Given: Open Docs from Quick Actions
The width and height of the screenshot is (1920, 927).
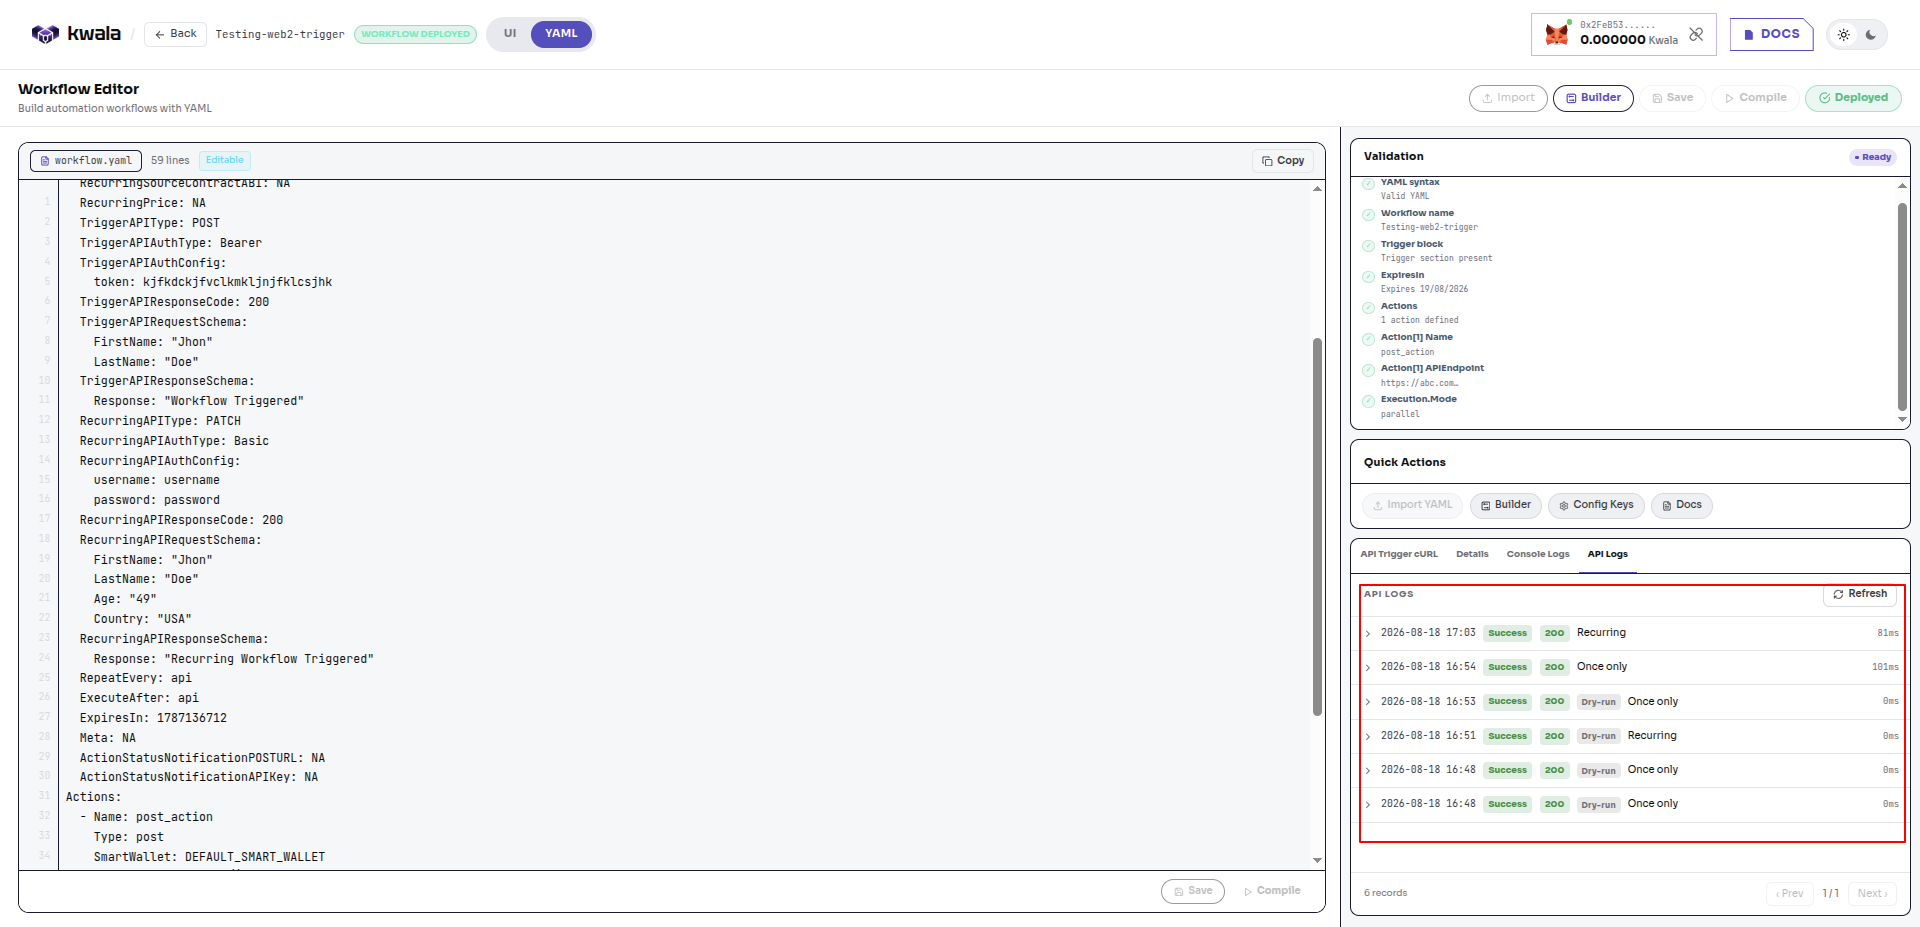Looking at the screenshot, I should pyautogui.click(x=1681, y=505).
